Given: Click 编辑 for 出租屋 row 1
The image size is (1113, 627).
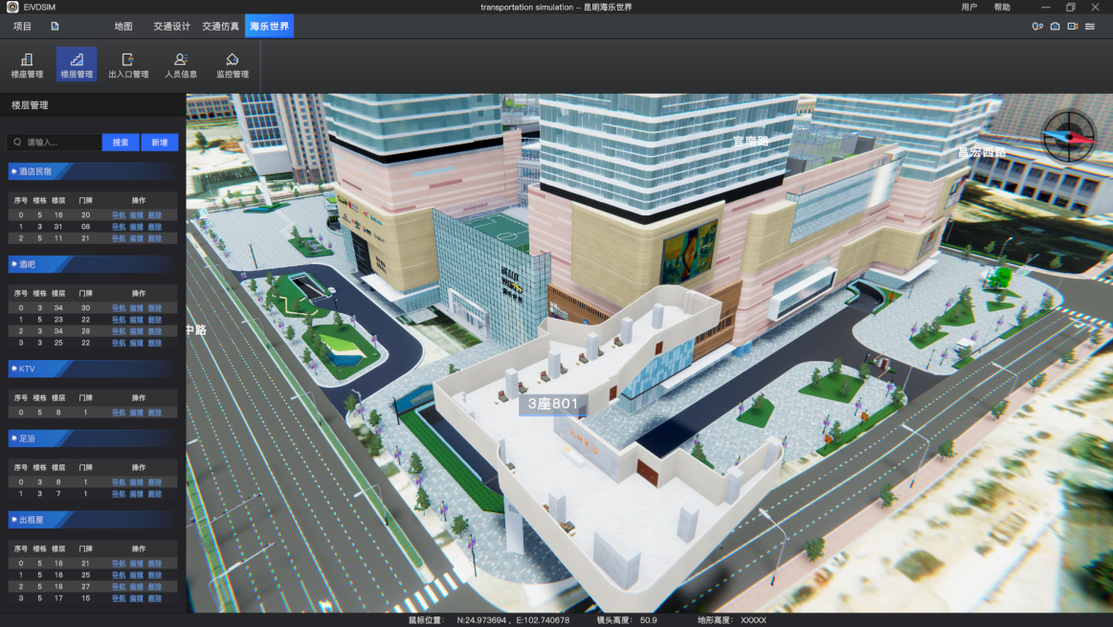Looking at the screenshot, I should click(136, 575).
